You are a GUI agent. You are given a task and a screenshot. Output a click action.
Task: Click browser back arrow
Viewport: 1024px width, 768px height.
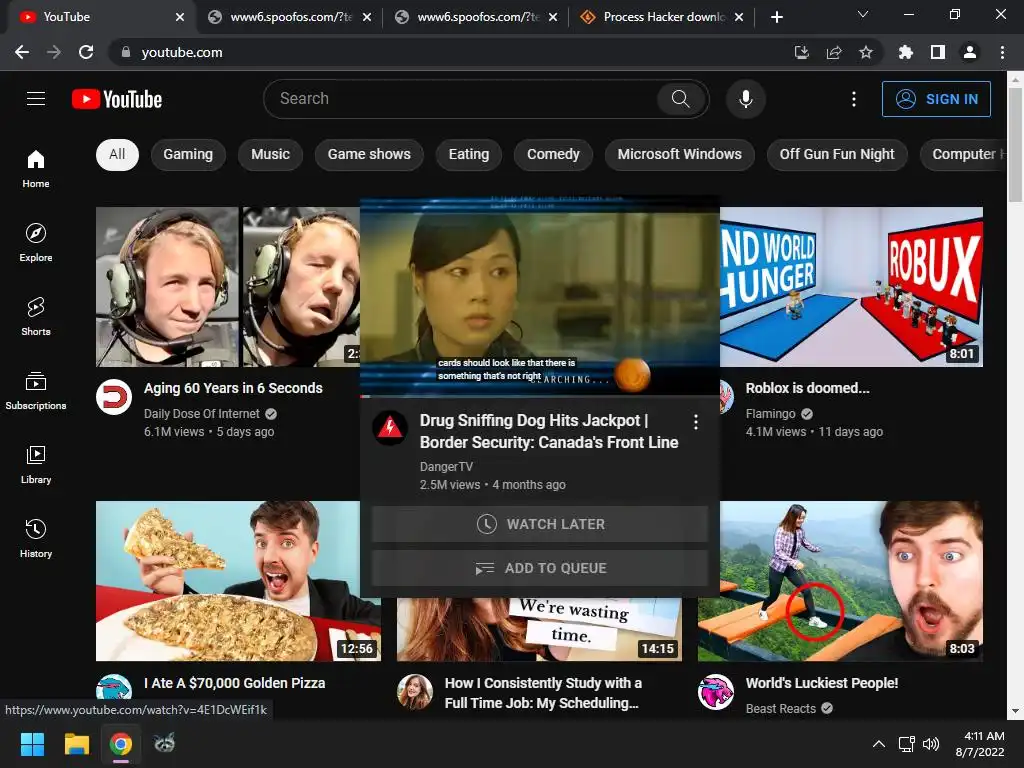tap(22, 52)
